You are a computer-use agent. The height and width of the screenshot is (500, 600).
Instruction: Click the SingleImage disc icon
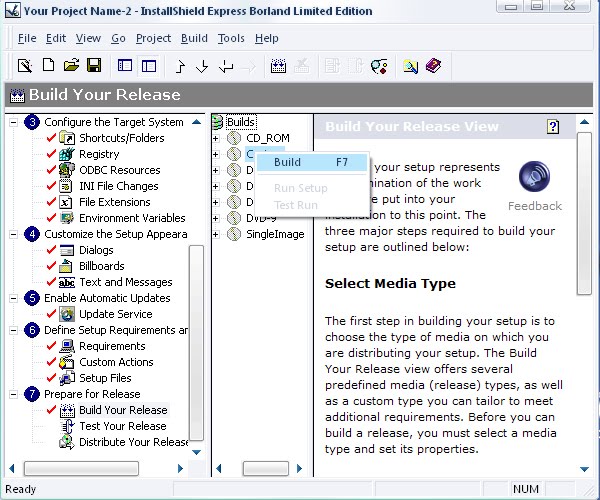233,234
